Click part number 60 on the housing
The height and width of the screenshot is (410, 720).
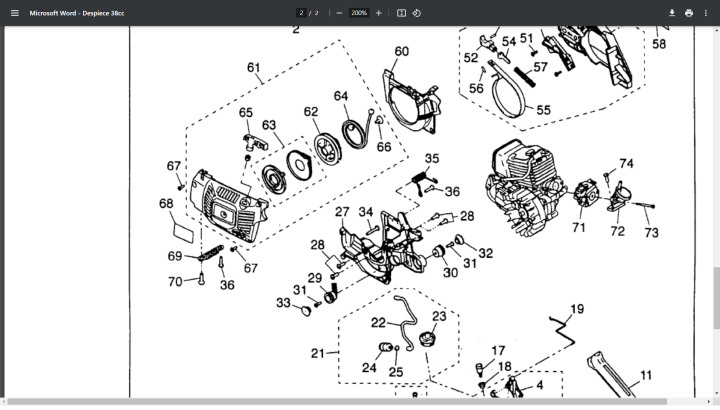(401, 51)
